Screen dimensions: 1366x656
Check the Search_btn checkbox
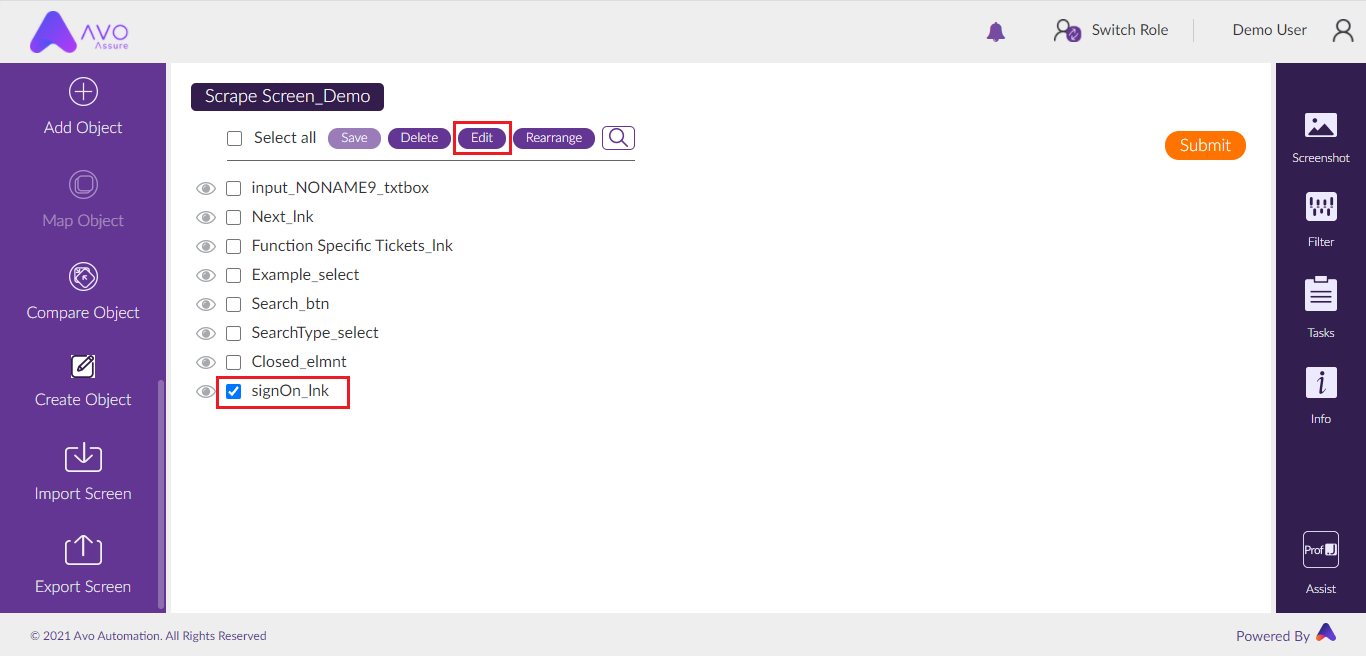(x=233, y=304)
